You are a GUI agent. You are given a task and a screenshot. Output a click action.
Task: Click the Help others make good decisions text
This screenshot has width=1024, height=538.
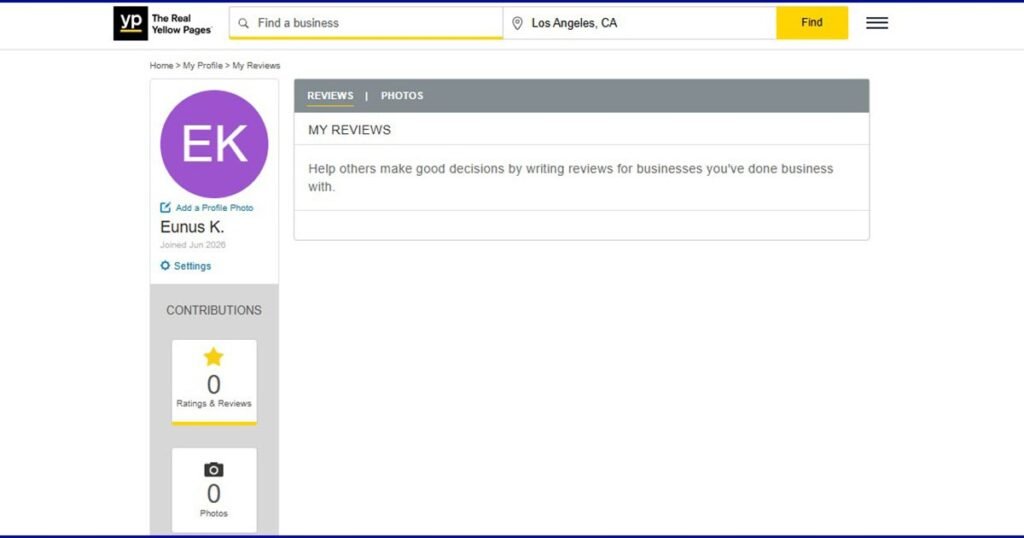(x=571, y=178)
